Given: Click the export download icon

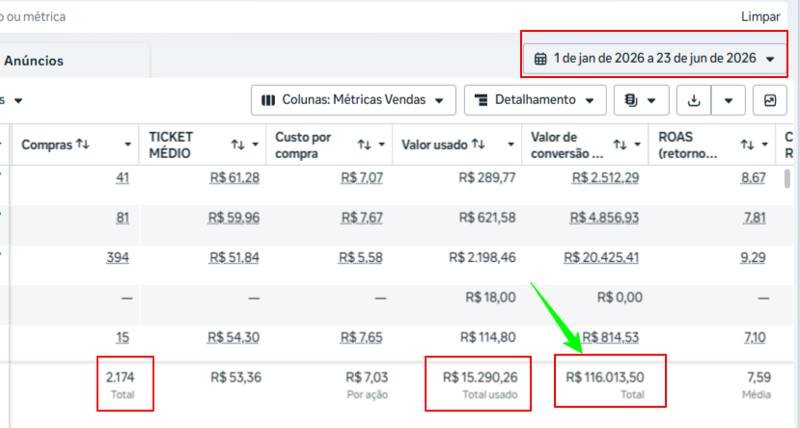Looking at the screenshot, I should 694,100.
